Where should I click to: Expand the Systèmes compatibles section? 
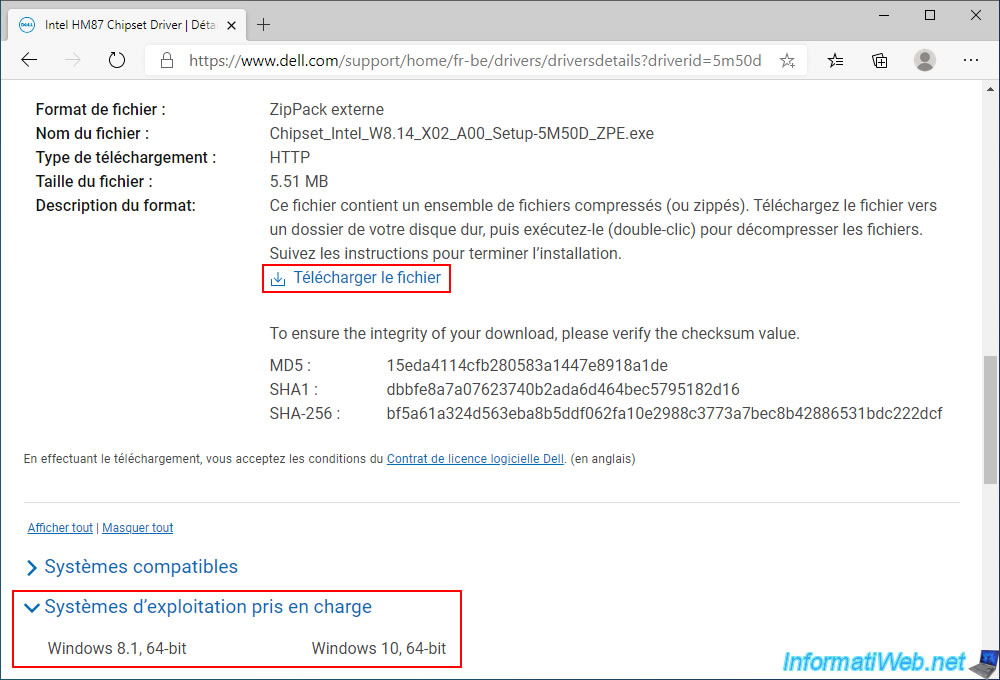[x=140, y=567]
